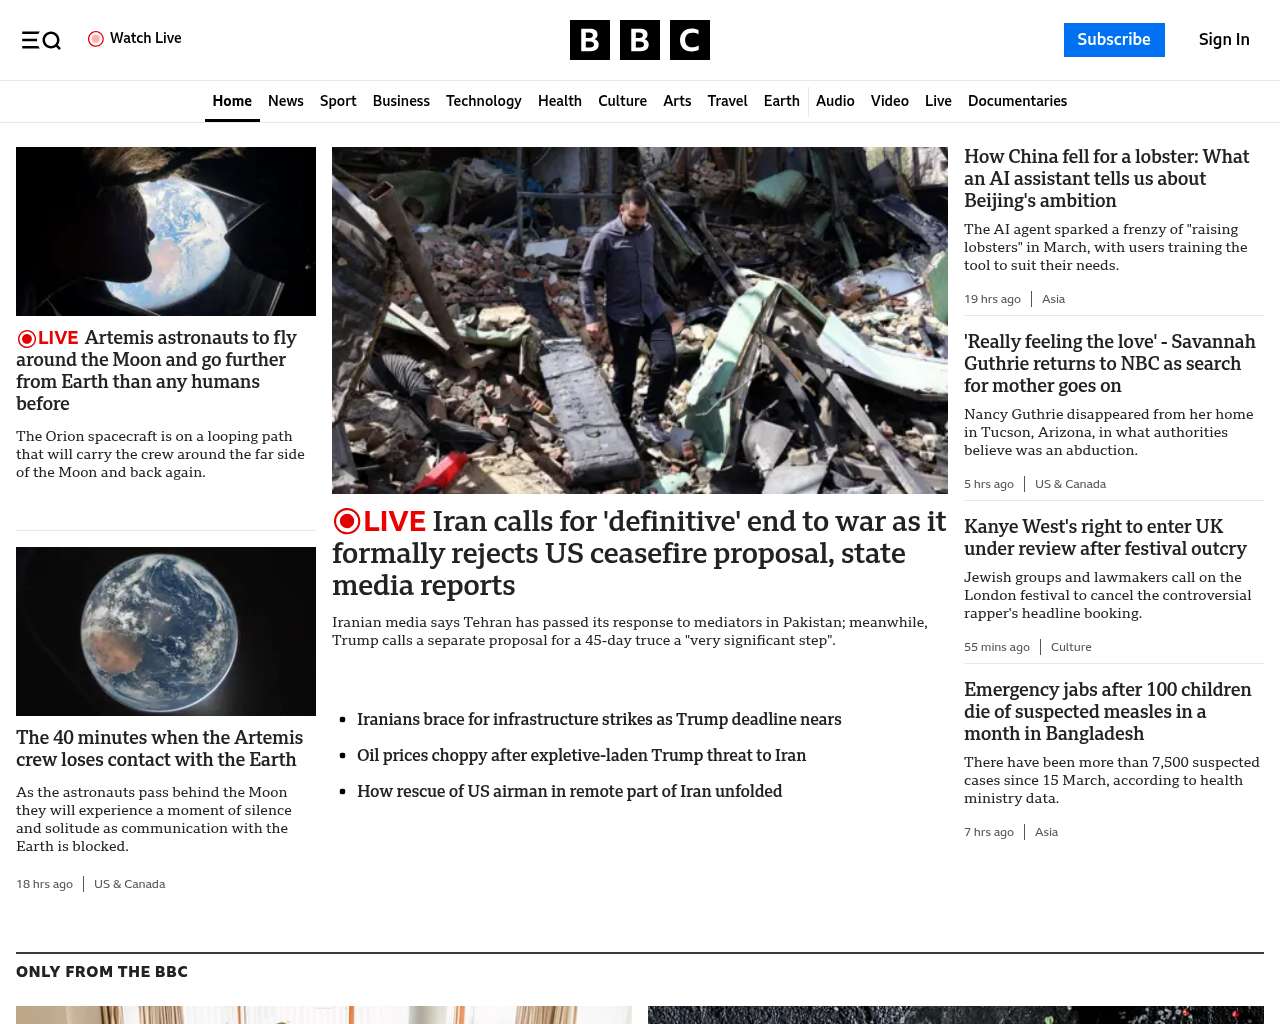Click the man in rubble photo
The width and height of the screenshot is (1280, 1024).
[640, 320]
